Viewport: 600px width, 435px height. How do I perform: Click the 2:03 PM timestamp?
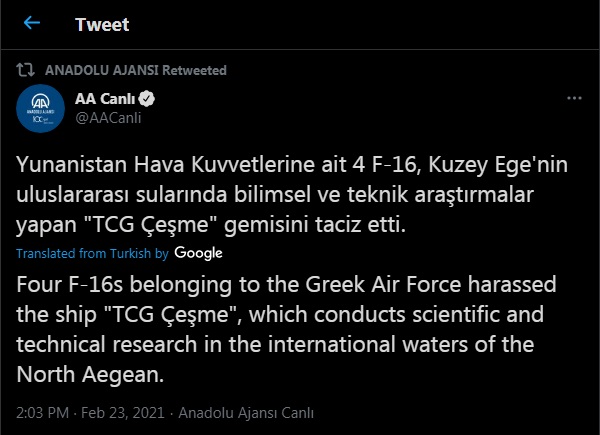point(44,411)
